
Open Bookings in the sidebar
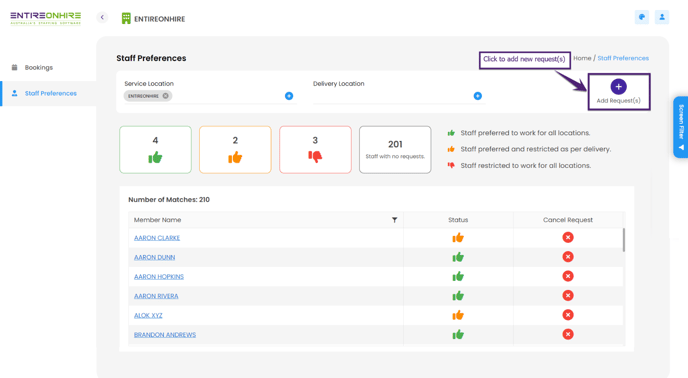click(x=39, y=67)
